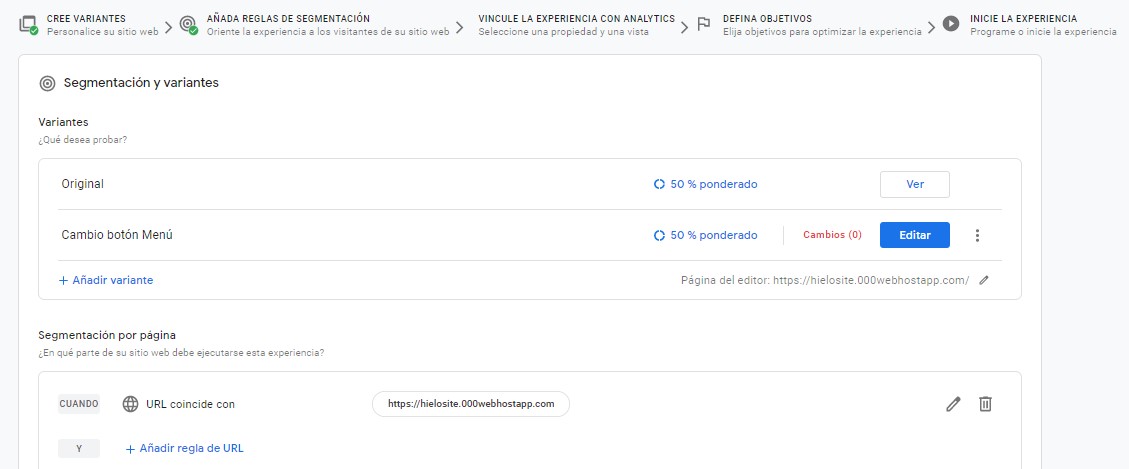Click the Original 50 % ponderado weight

pos(705,184)
